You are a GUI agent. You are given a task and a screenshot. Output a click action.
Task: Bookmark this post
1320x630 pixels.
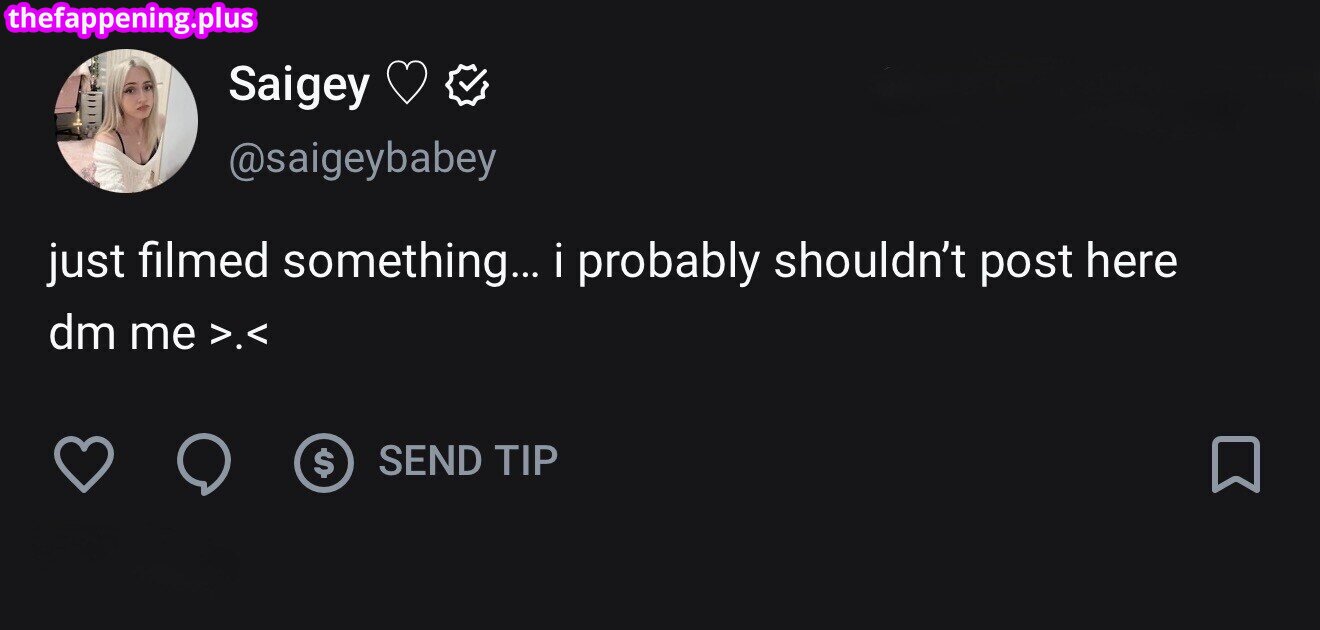coord(1236,465)
